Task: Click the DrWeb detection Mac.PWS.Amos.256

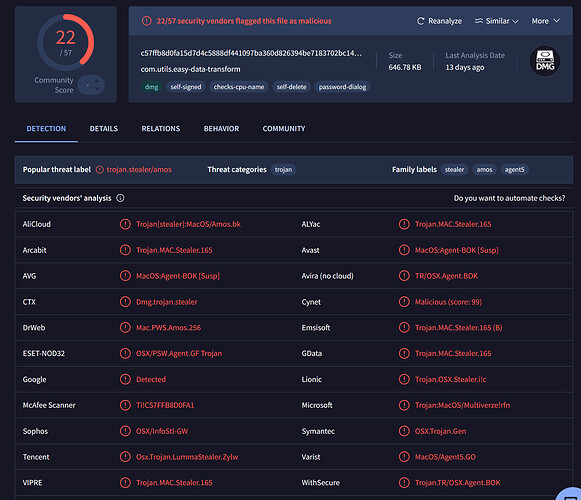Action: 169,327
